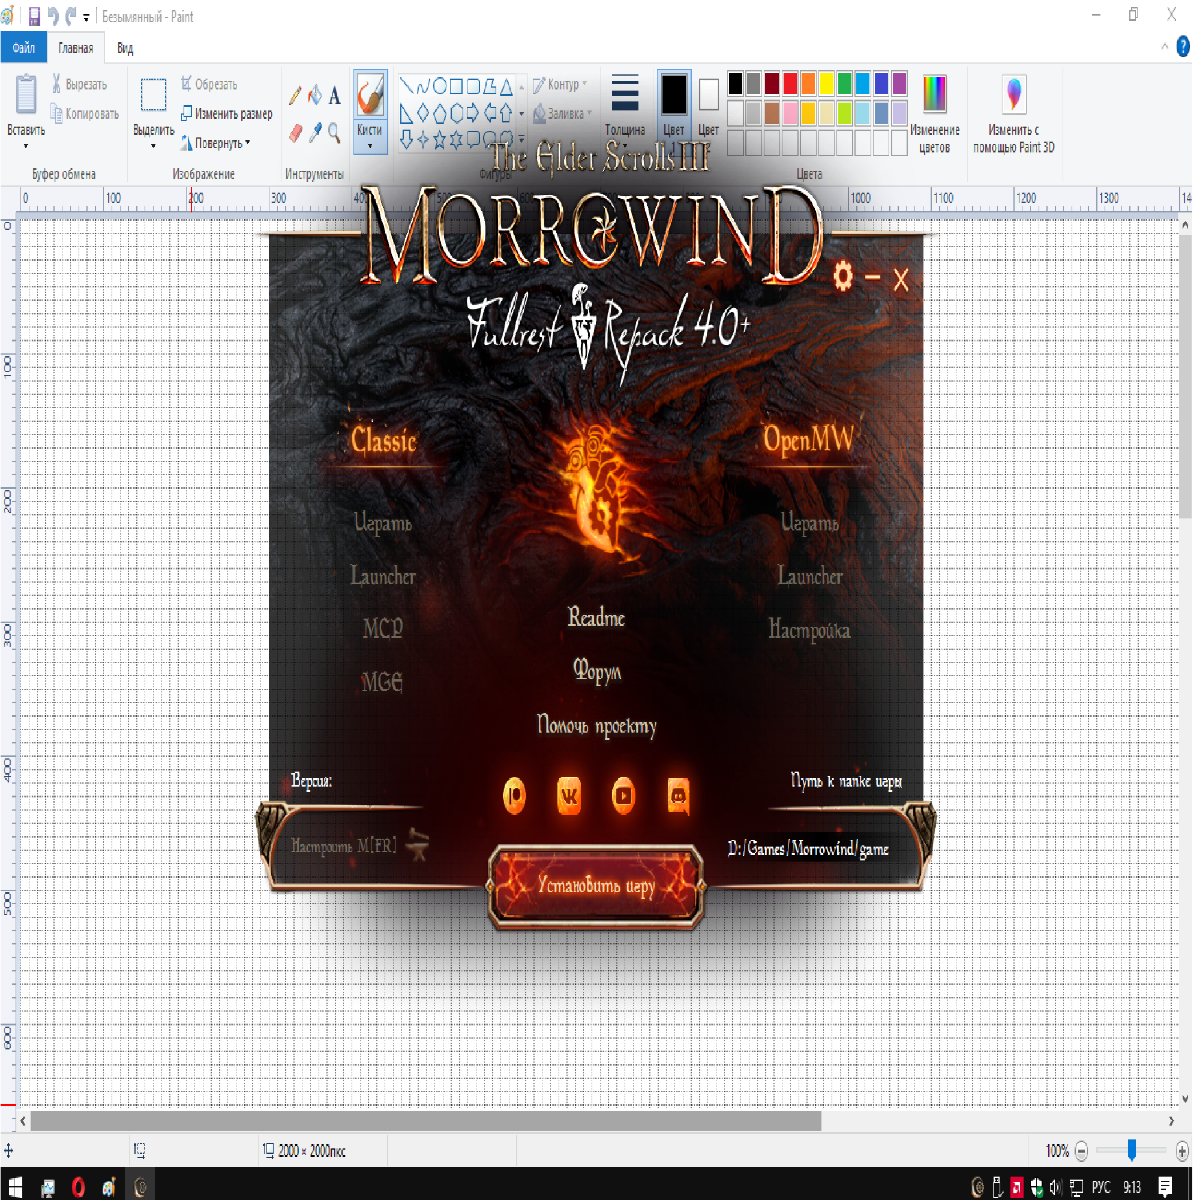Open the Выделить selection dropdown arrow
1200x1200 pixels.
click(x=153, y=146)
